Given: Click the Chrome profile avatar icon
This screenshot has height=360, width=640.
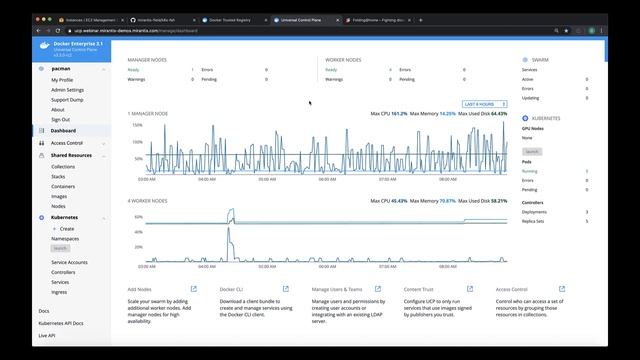Looking at the screenshot, I should pyautogui.click(x=591, y=31).
